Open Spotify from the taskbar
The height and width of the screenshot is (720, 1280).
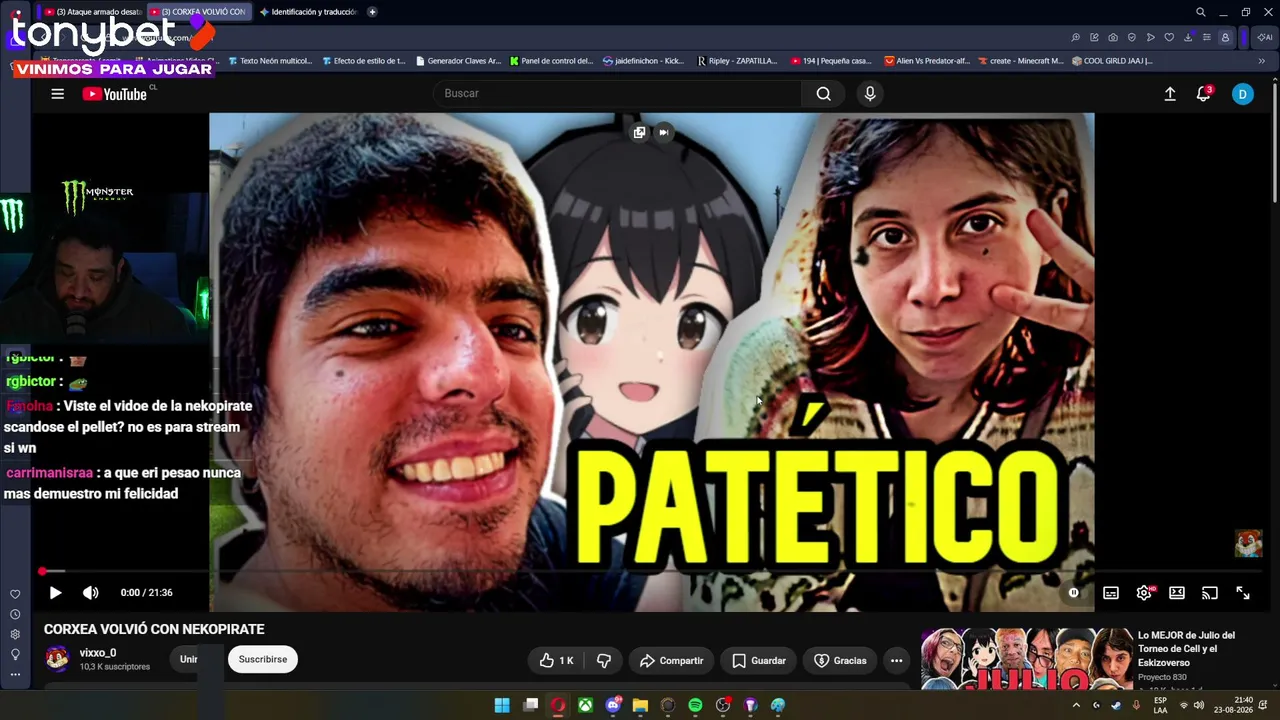695,705
